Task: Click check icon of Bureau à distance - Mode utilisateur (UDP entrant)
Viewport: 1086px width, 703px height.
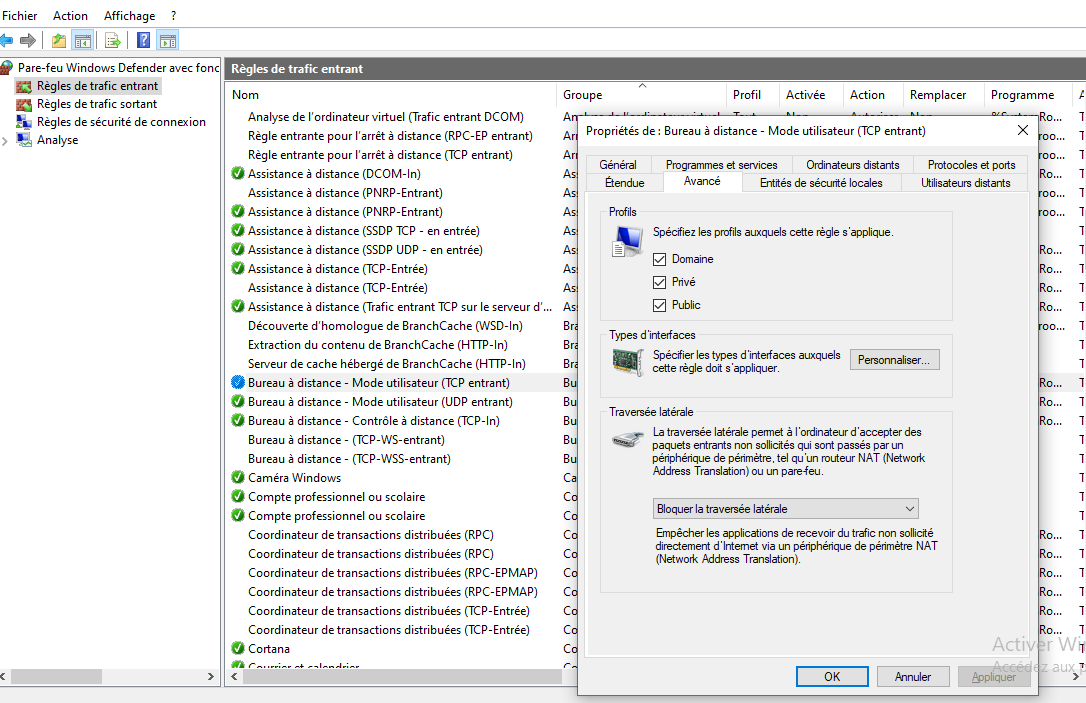Action: (238, 401)
